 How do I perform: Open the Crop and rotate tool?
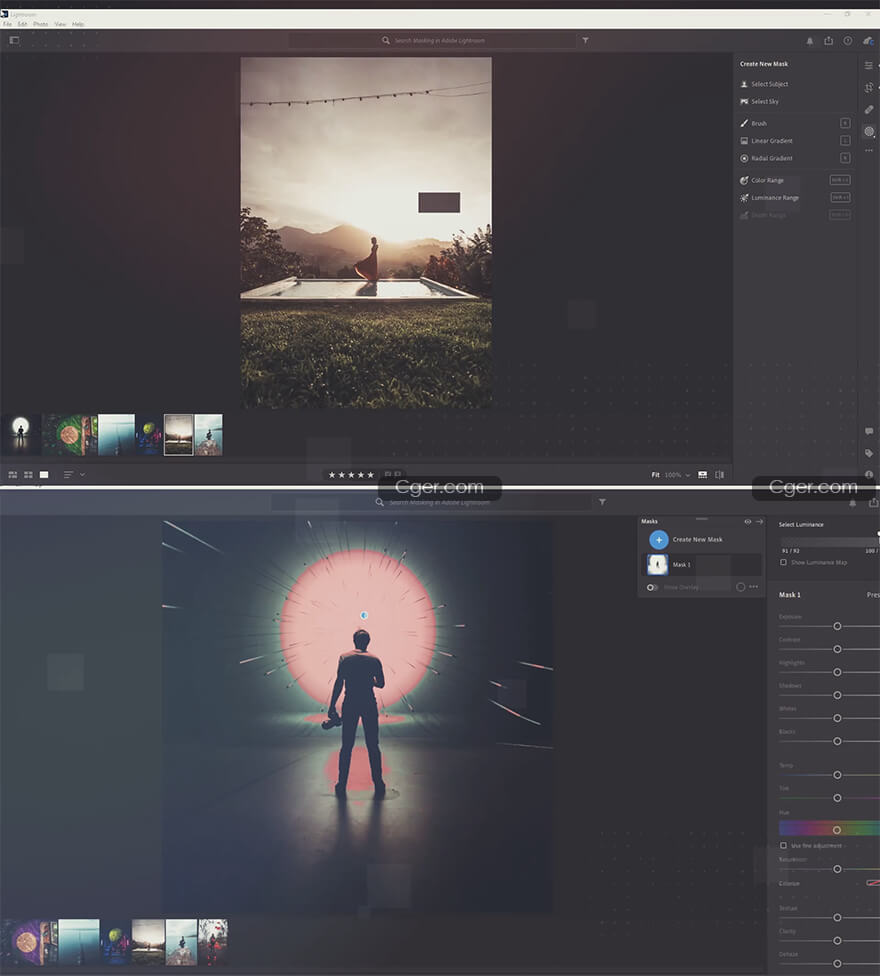click(x=869, y=88)
